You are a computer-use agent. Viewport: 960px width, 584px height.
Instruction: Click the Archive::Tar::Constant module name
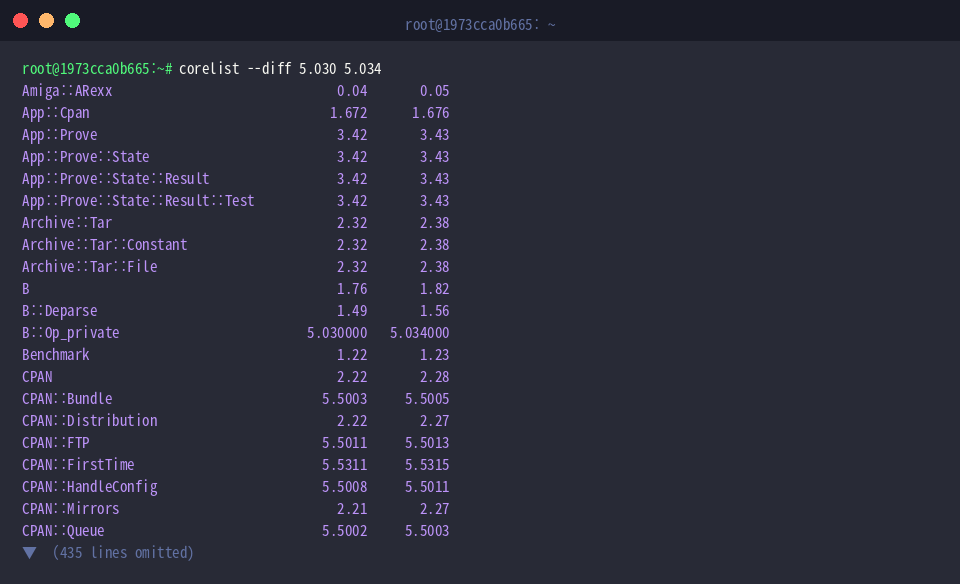coord(105,245)
